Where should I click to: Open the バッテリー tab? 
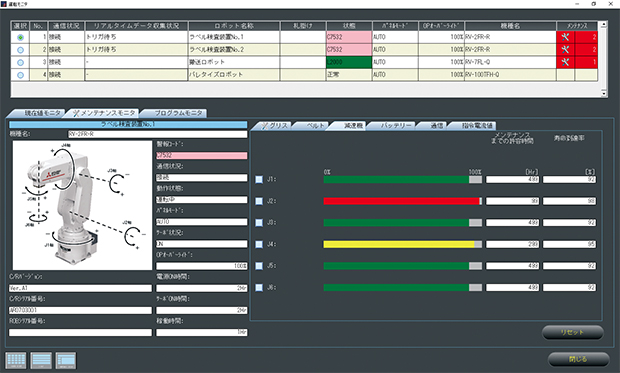click(393, 125)
